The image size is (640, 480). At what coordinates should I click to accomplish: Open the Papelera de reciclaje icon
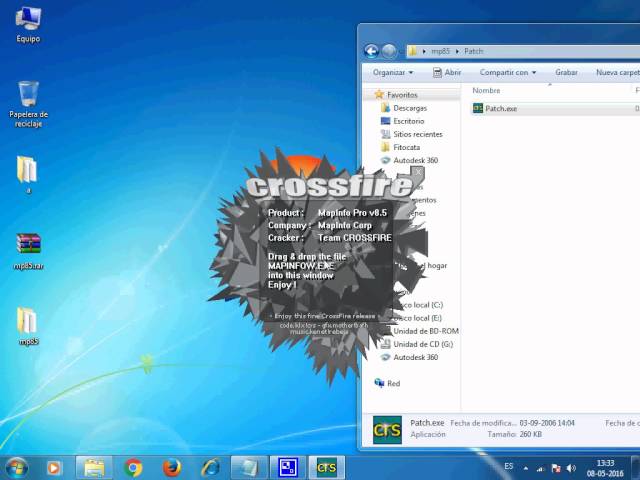click(28, 104)
